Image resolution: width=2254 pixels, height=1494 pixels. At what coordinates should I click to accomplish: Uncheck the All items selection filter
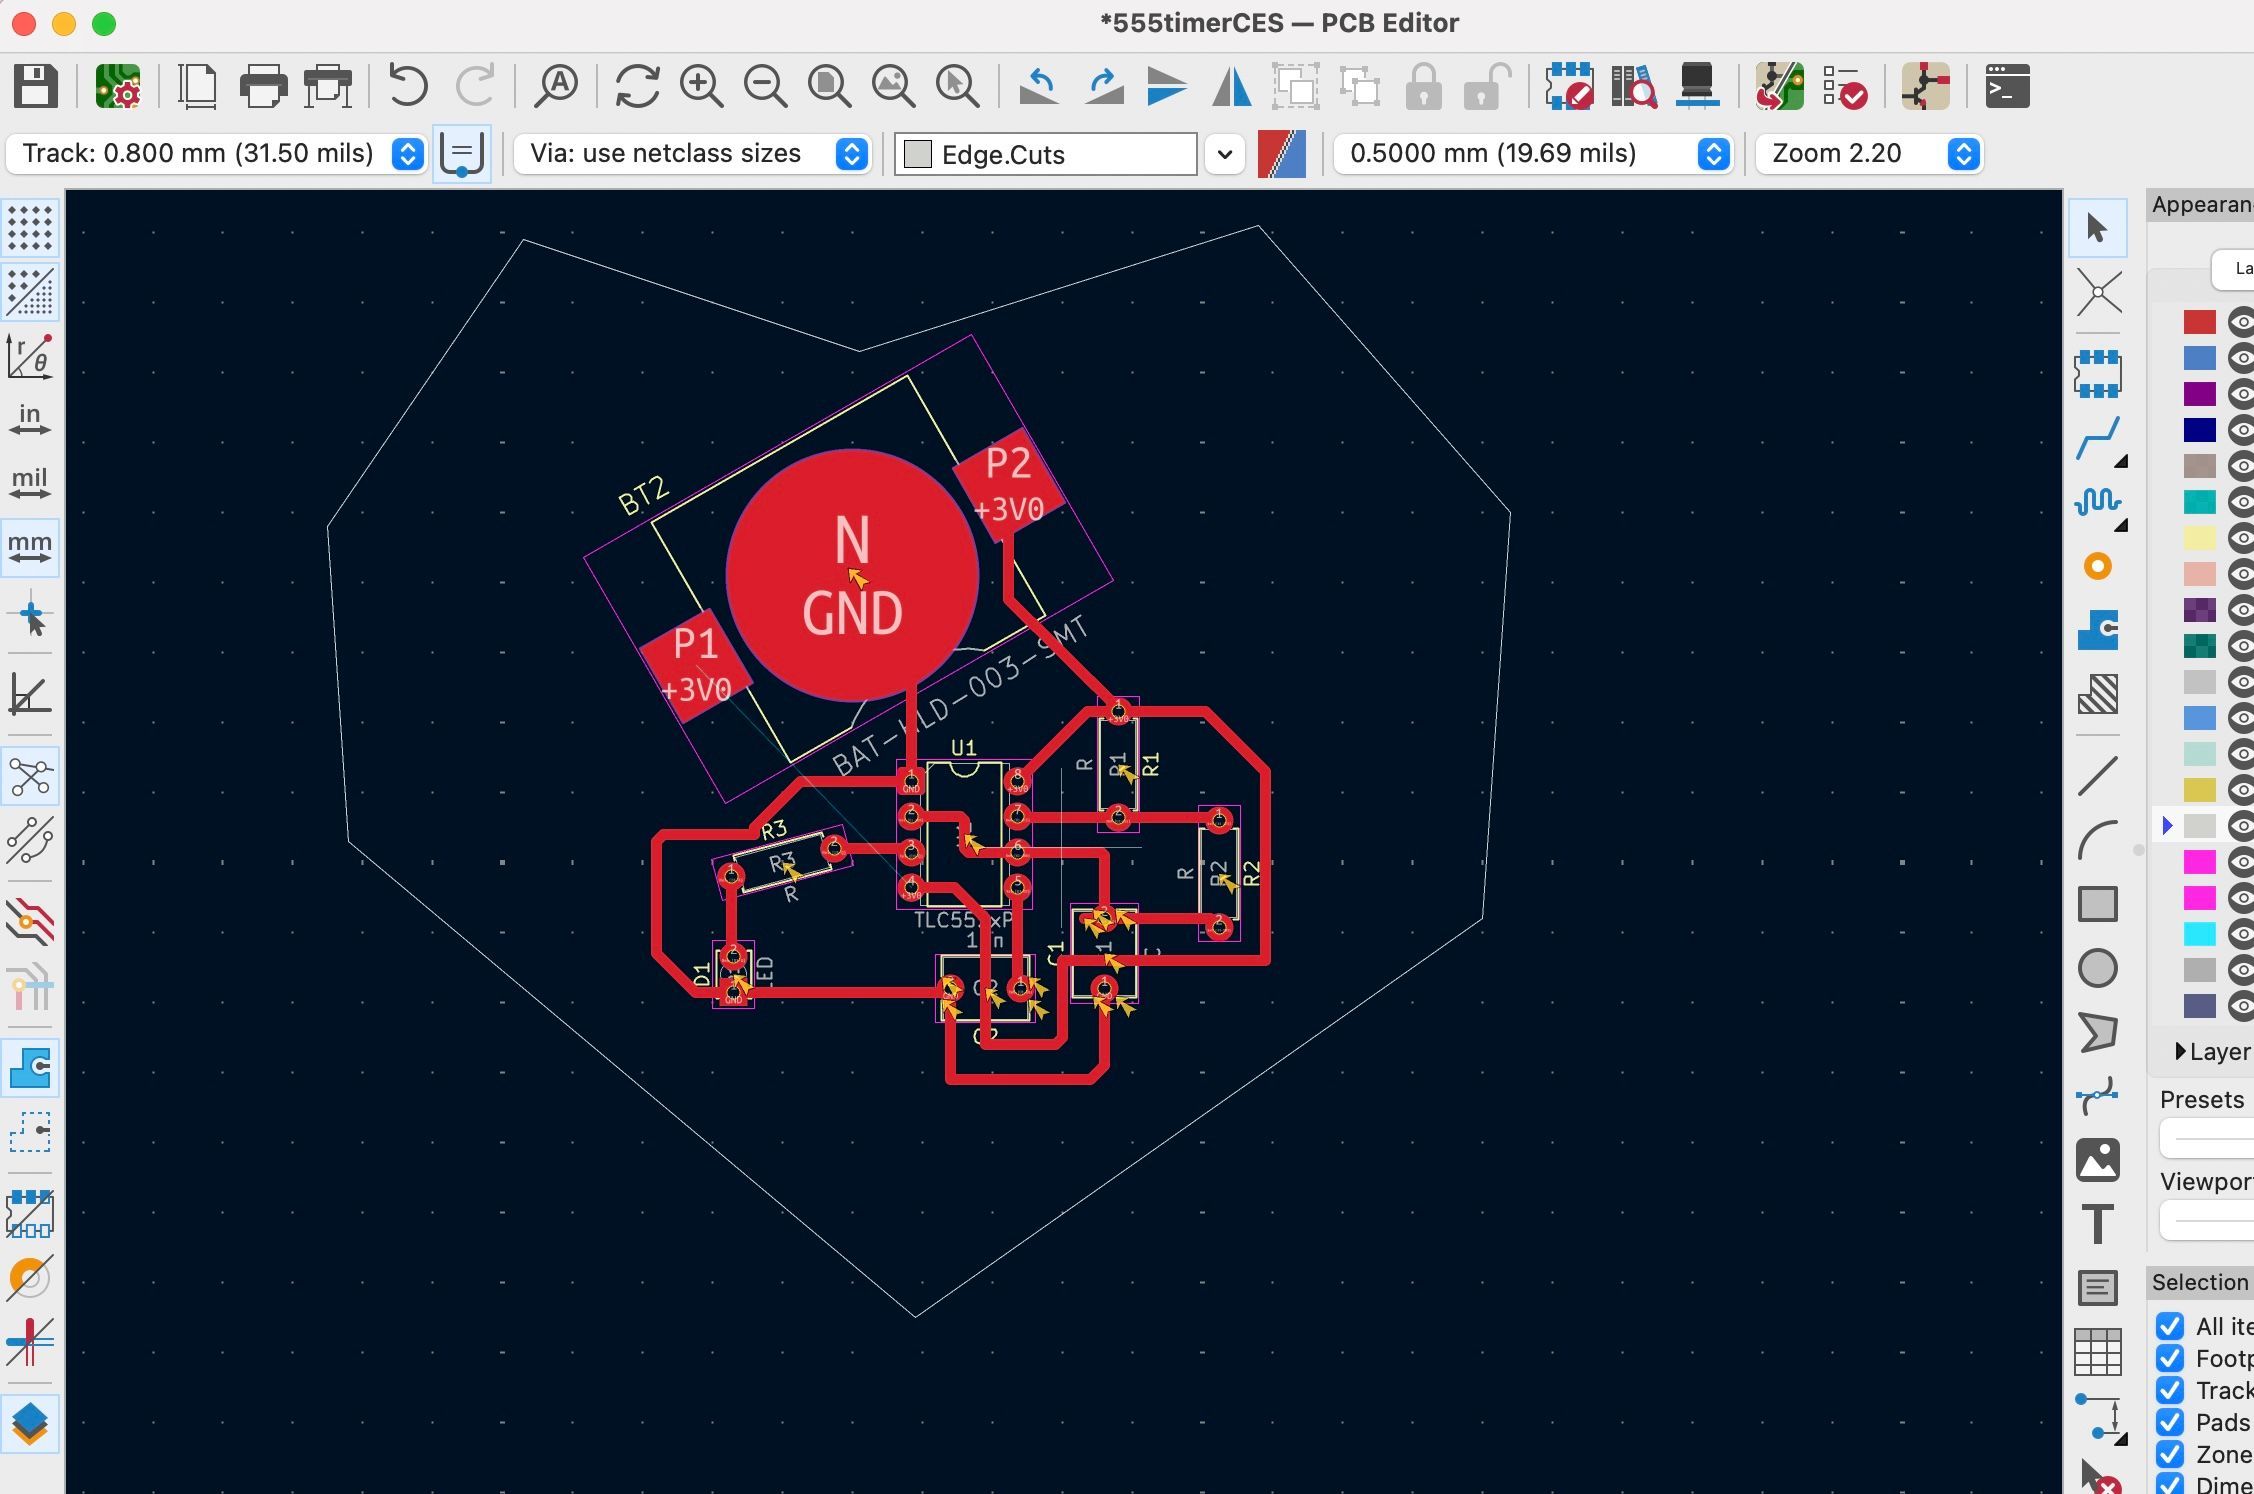2169,1326
